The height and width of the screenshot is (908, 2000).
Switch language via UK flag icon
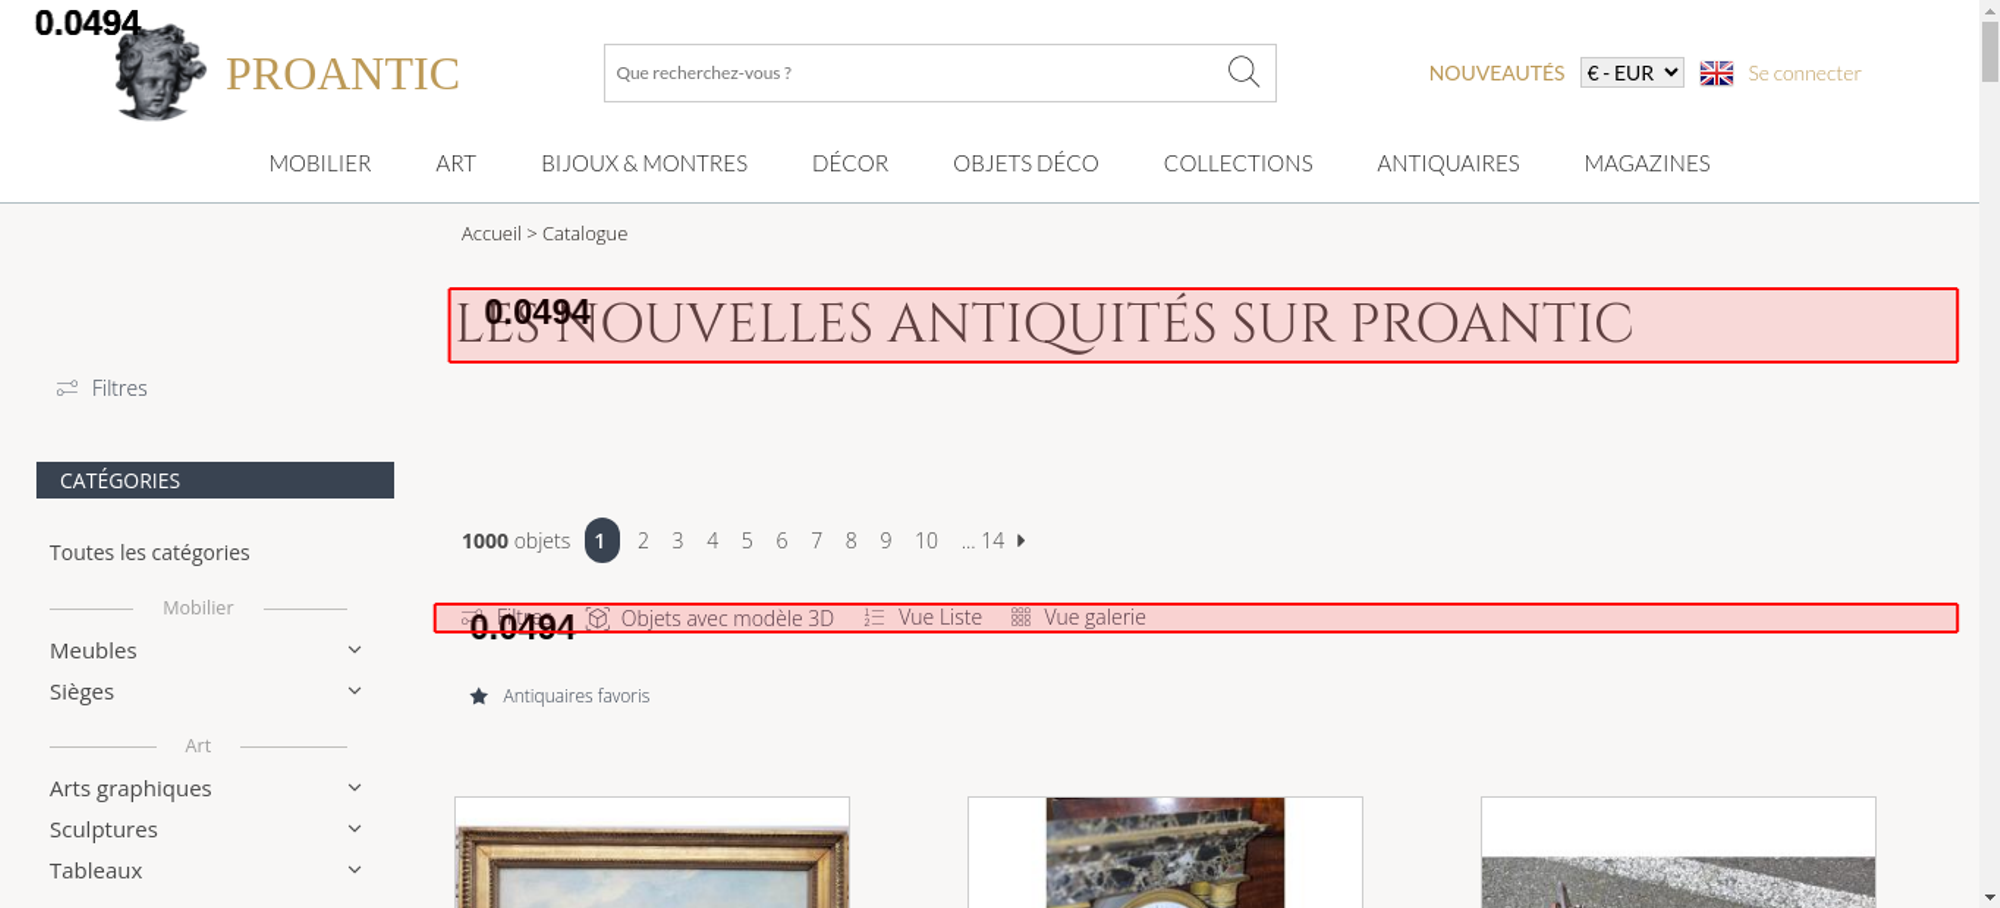pos(1716,73)
